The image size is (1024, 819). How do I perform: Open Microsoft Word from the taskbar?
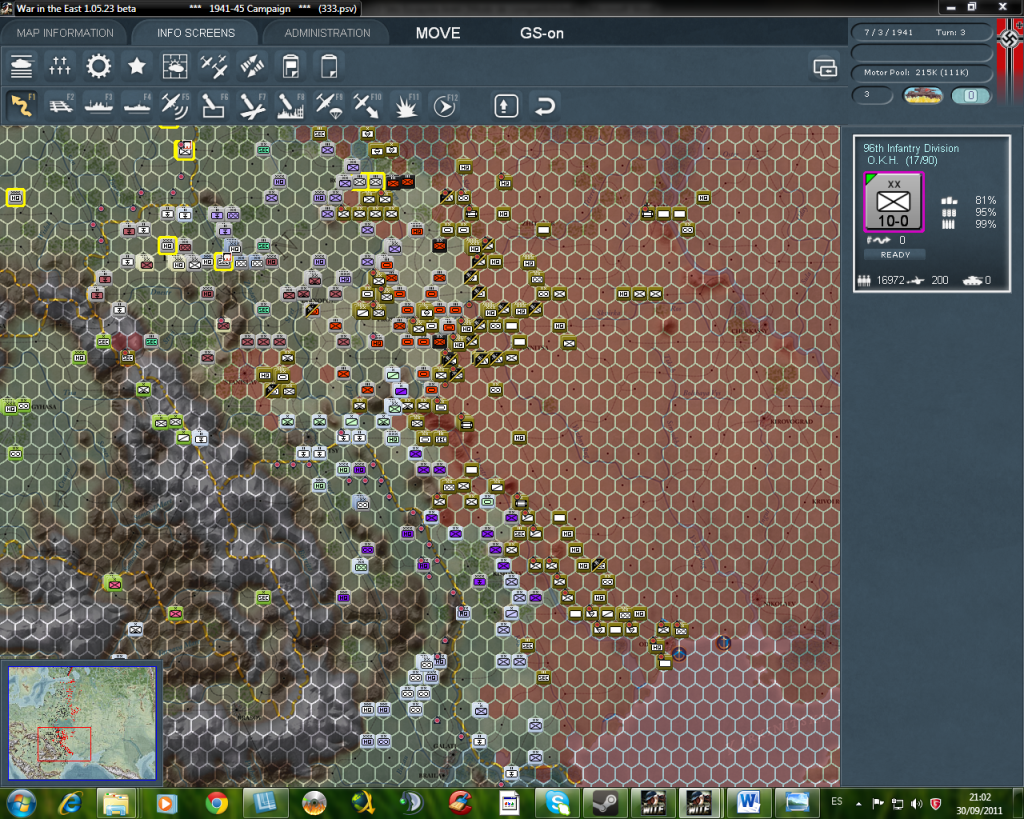click(x=748, y=803)
